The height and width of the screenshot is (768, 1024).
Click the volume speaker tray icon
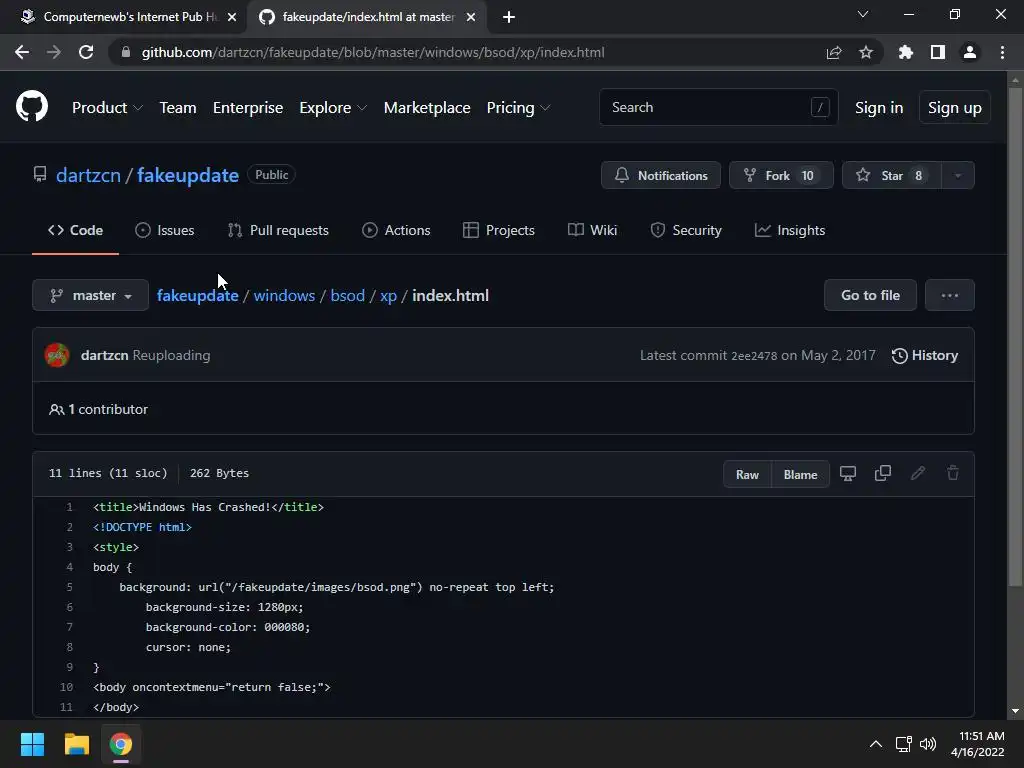pyautogui.click(x=927, y=744)
